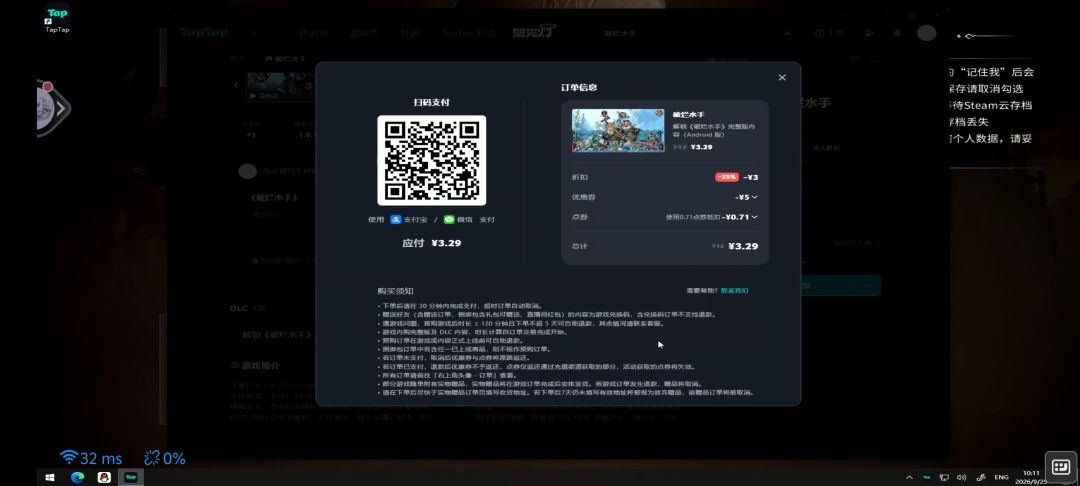Screen dimensions: 1080x486
Task: Expand the floating side widget arrow
Action: 61,109
